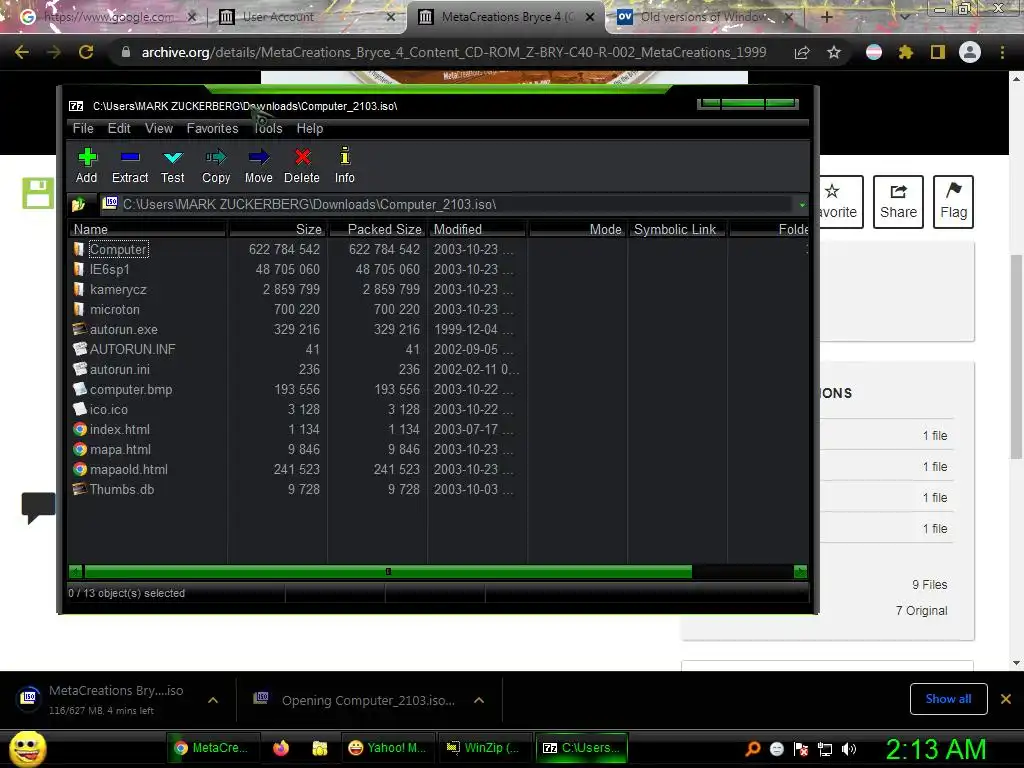
Task: Open the smiley Start button
Action: (x=27, y=749)
